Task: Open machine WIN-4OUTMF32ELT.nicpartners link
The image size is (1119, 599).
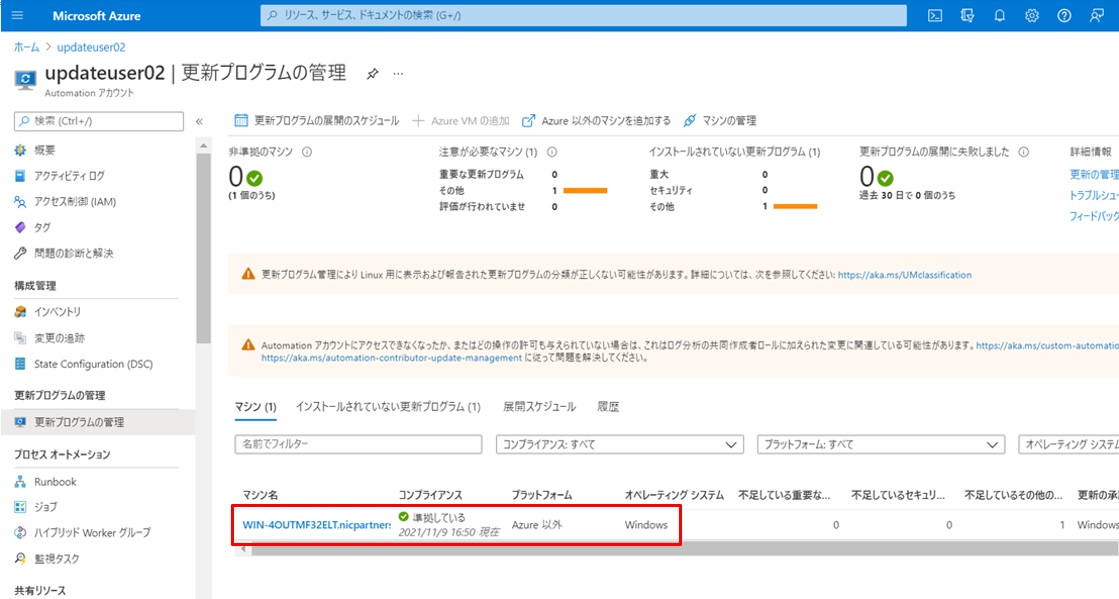Action: (317, 525)
